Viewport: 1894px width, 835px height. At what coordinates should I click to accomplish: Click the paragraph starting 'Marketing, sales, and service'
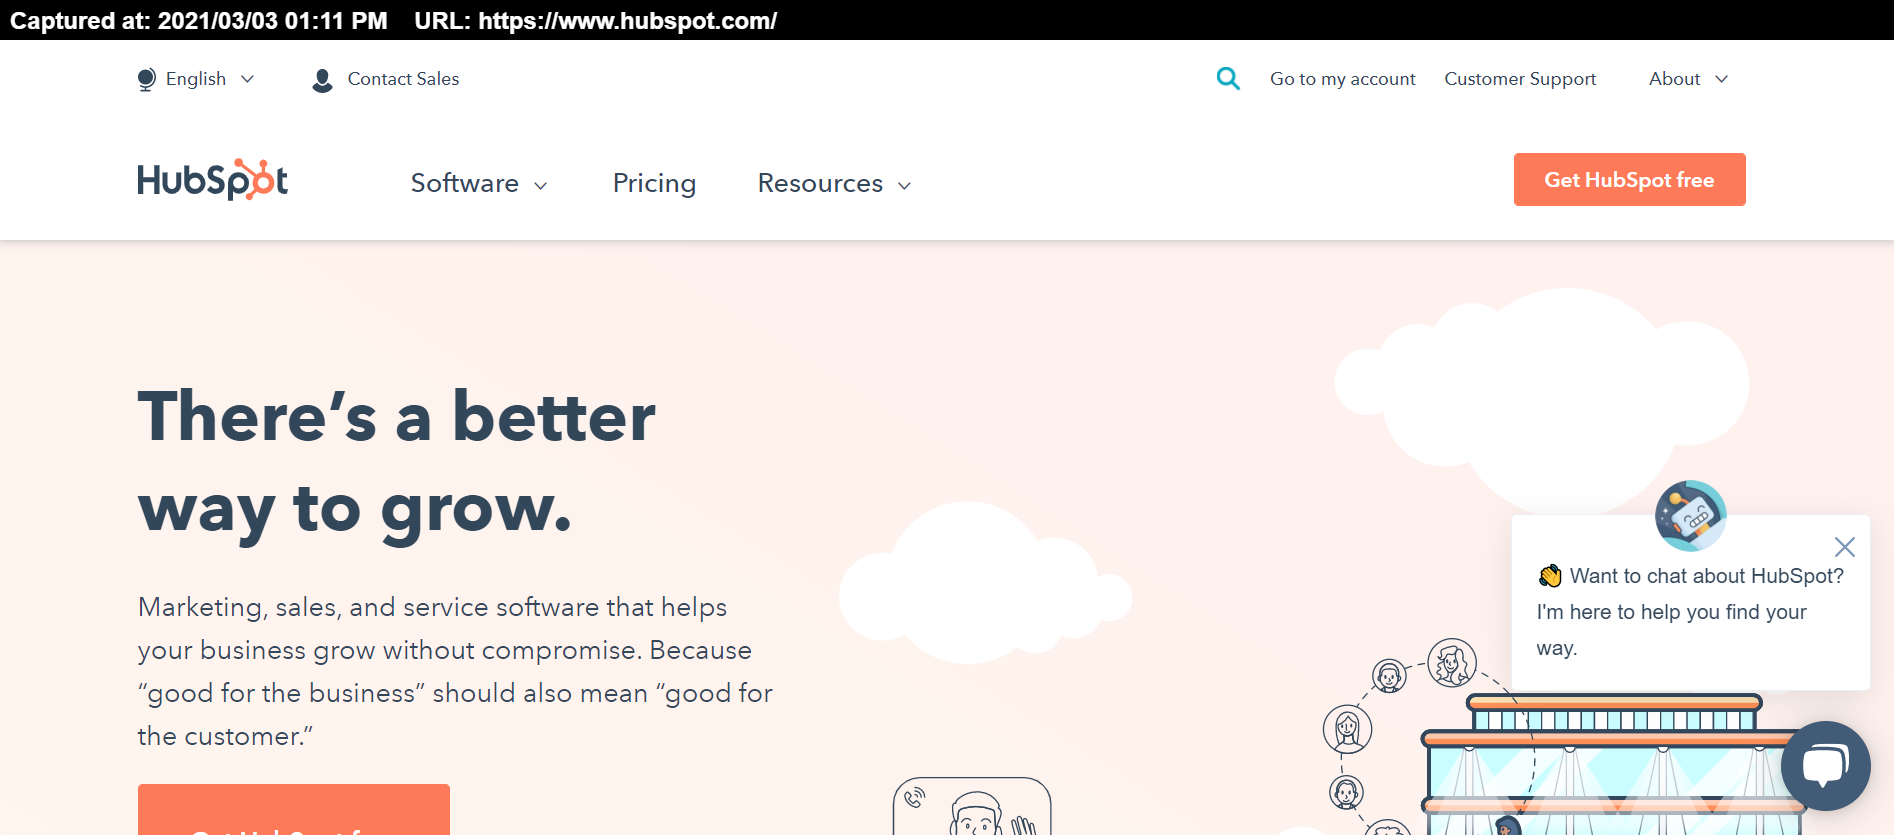[455, 671]
